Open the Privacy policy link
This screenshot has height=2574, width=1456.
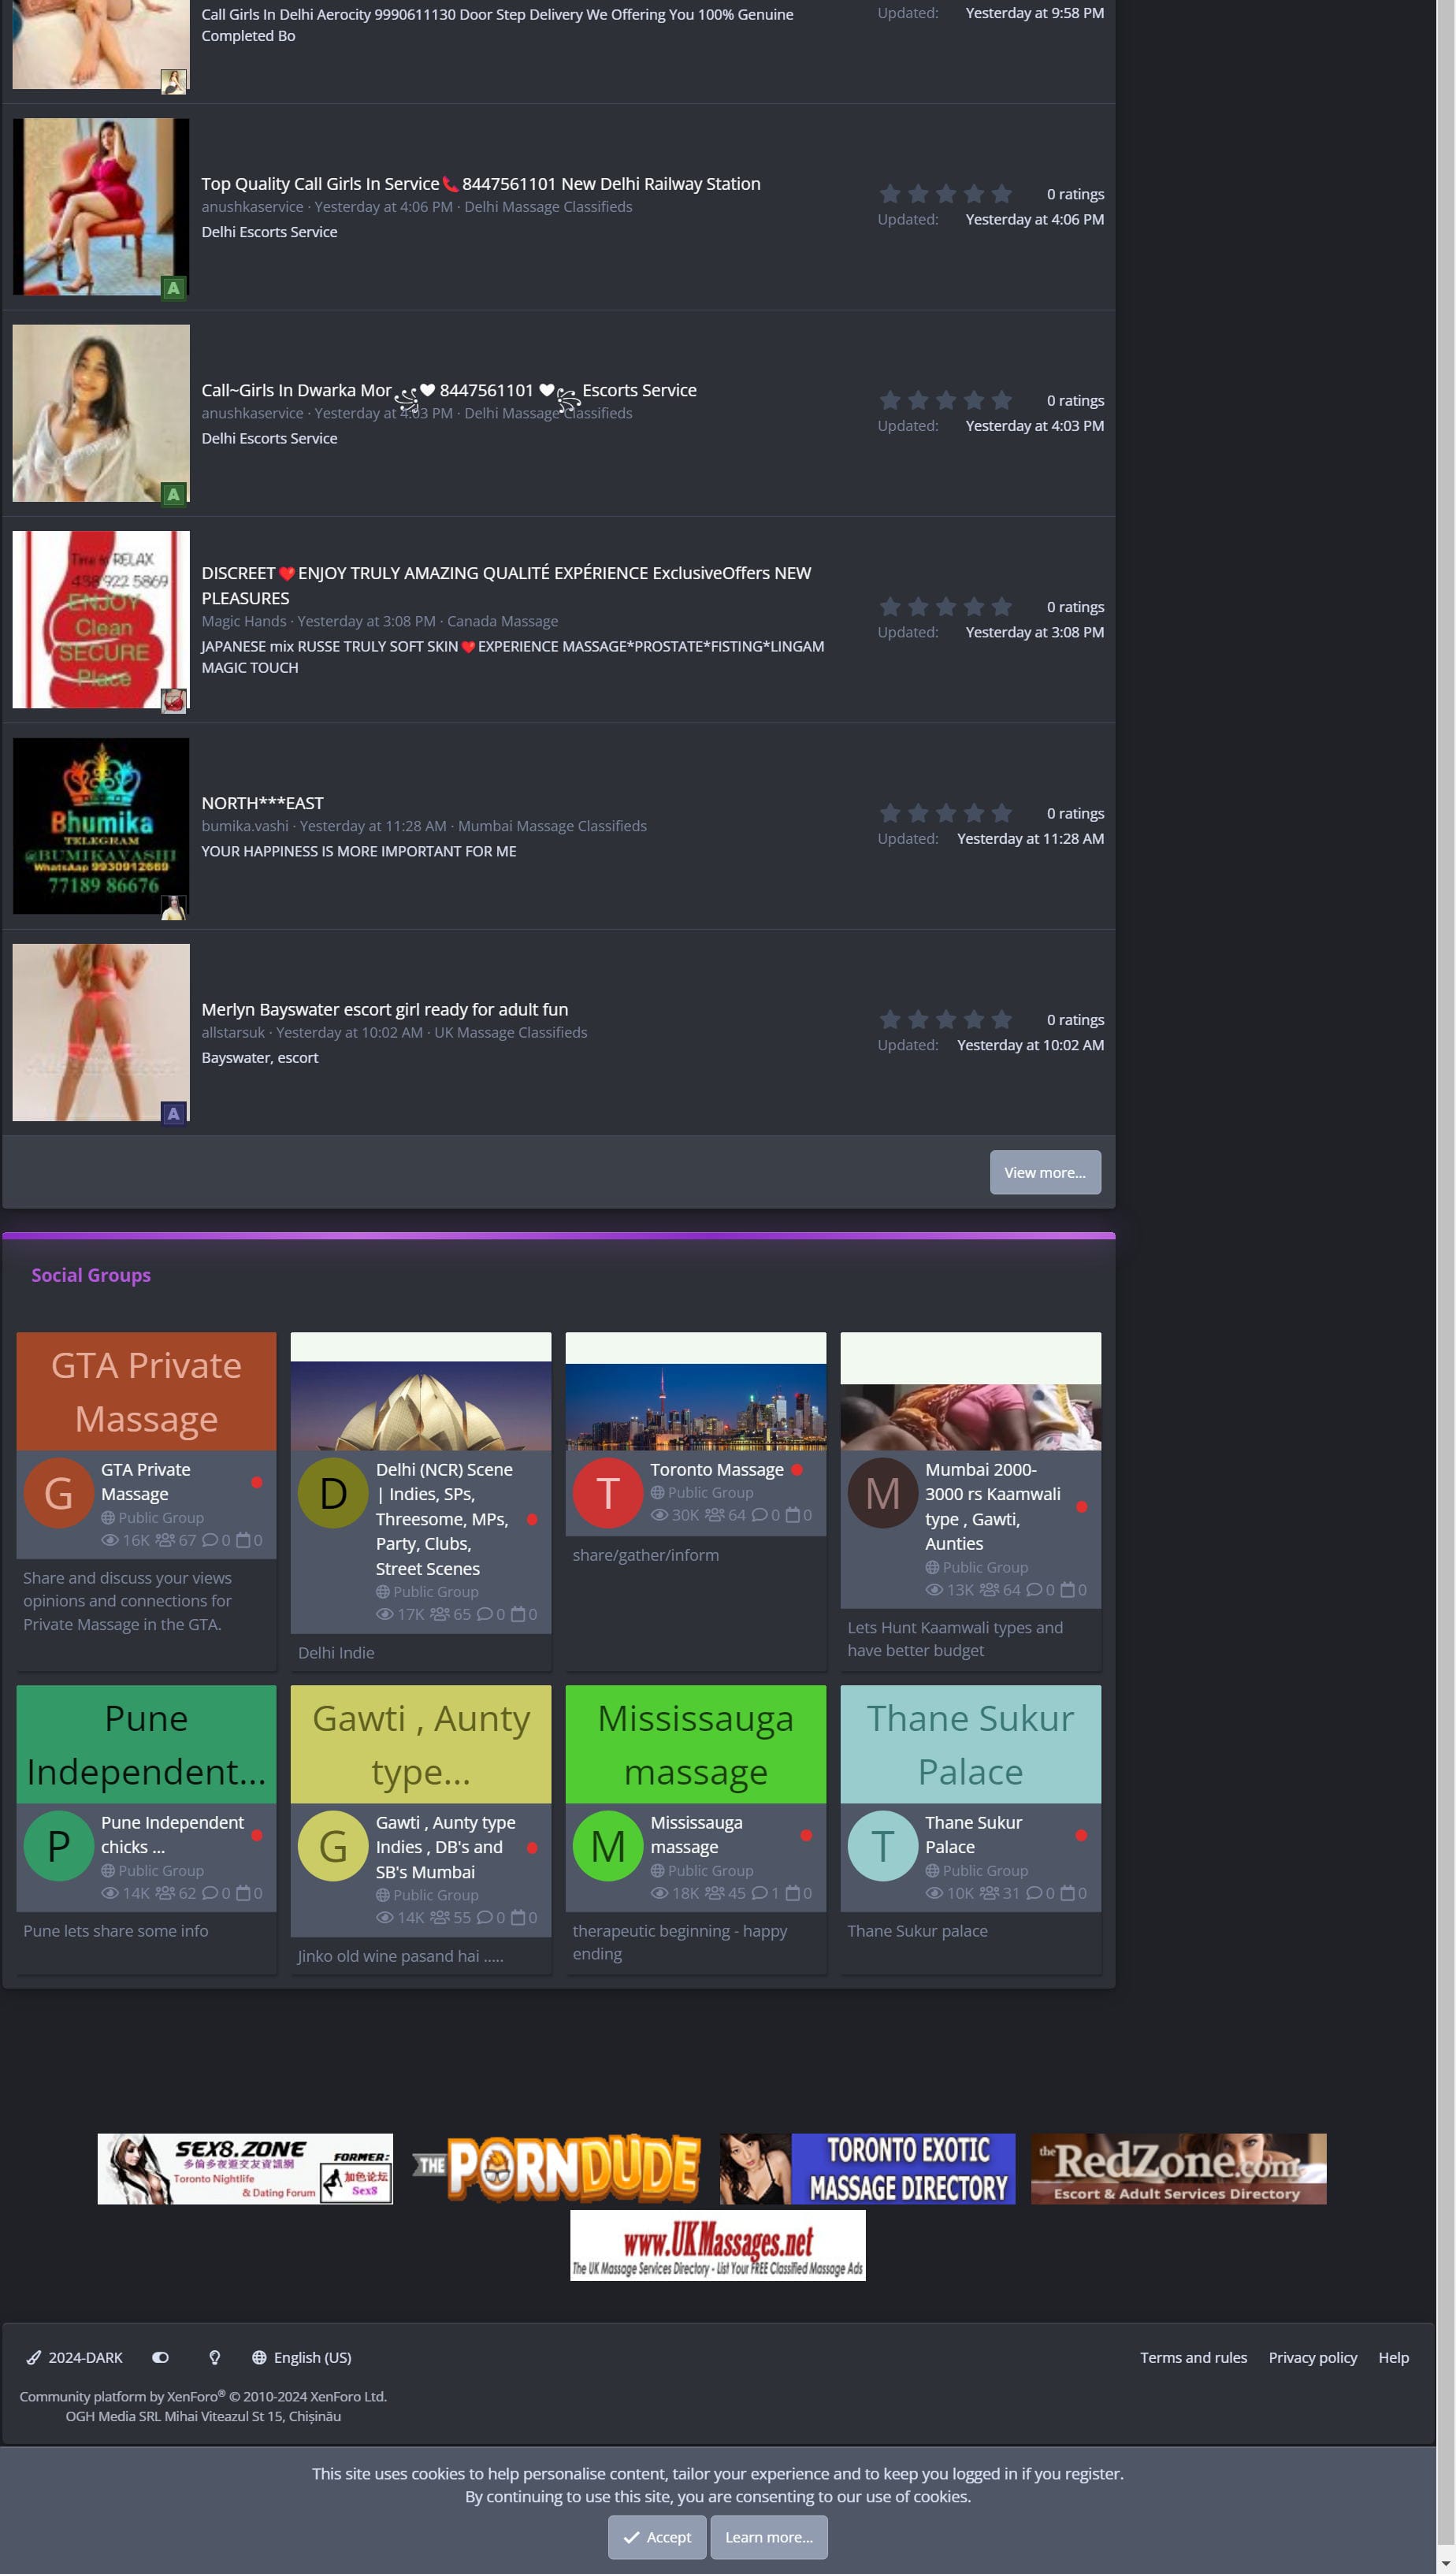(1312, 2357)
